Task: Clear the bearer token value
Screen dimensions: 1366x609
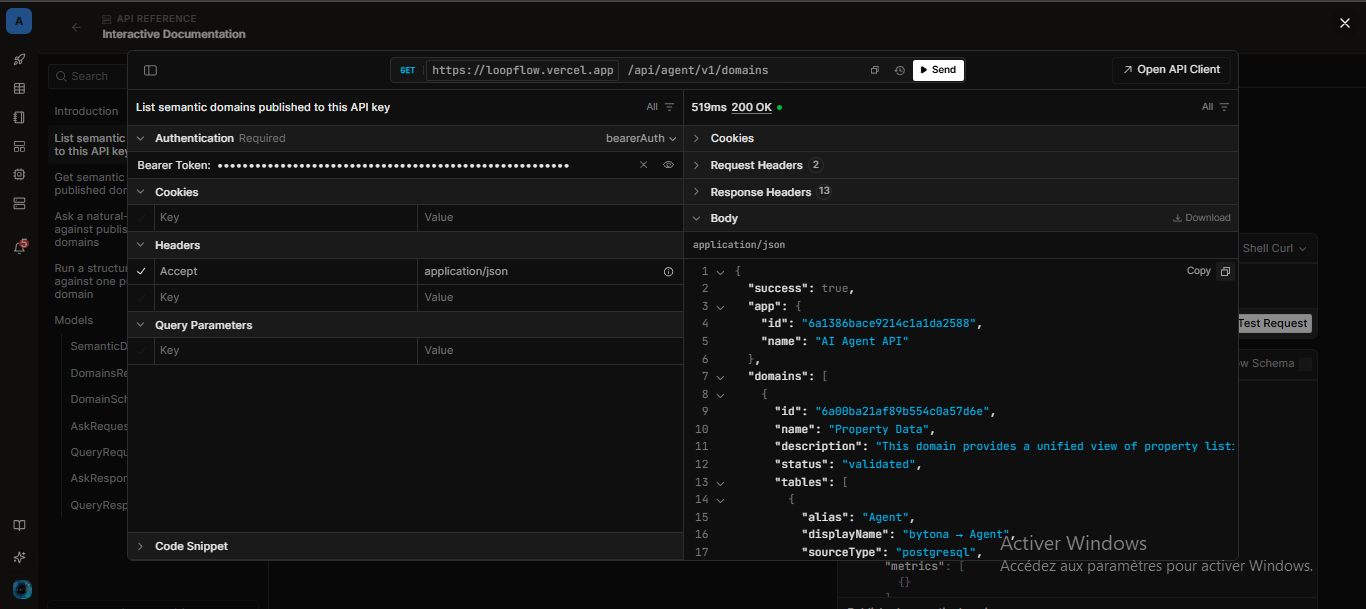Action: point(644,165)
